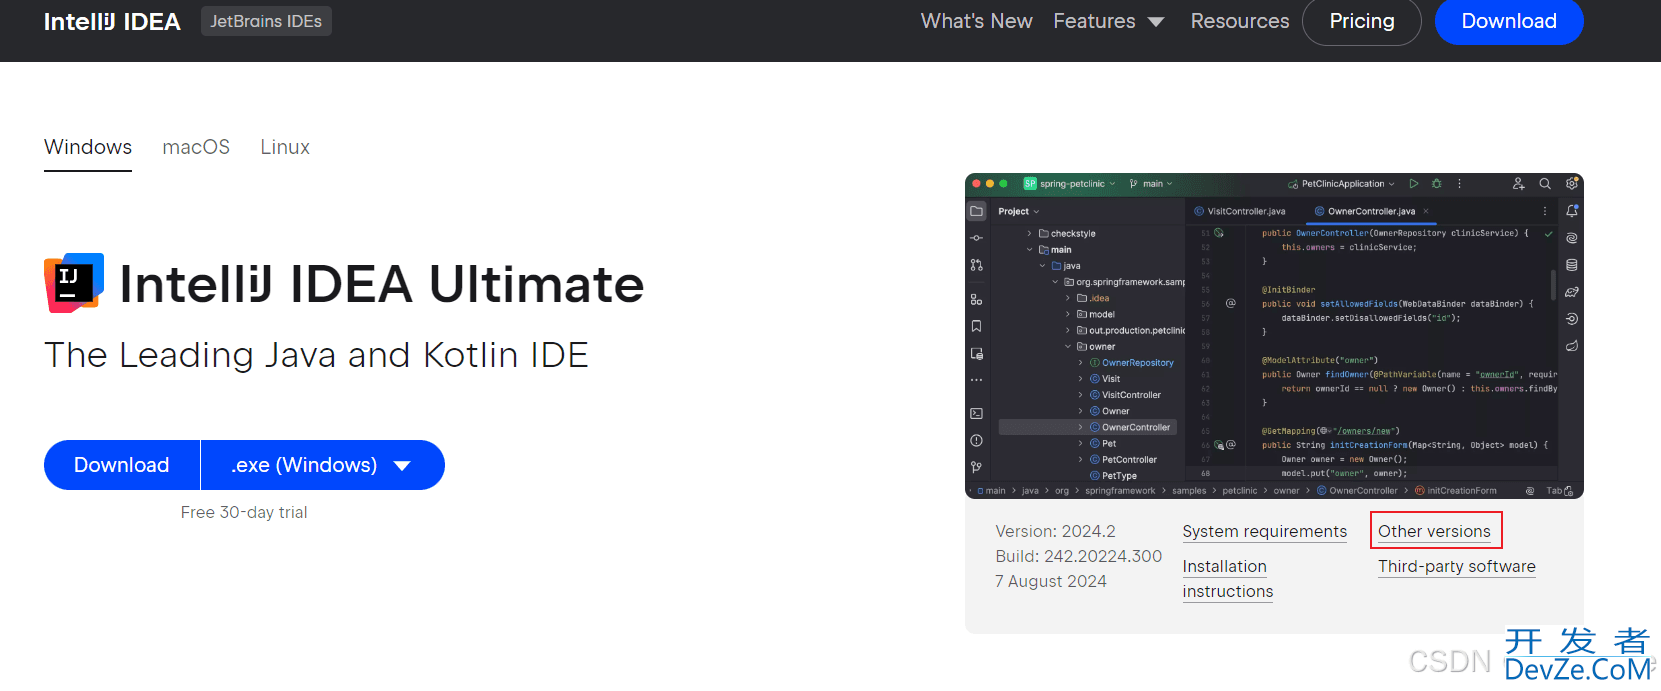
Task: Click the IntelliJ IDEA Ultimate product logo
Action: tap(74, 283)
